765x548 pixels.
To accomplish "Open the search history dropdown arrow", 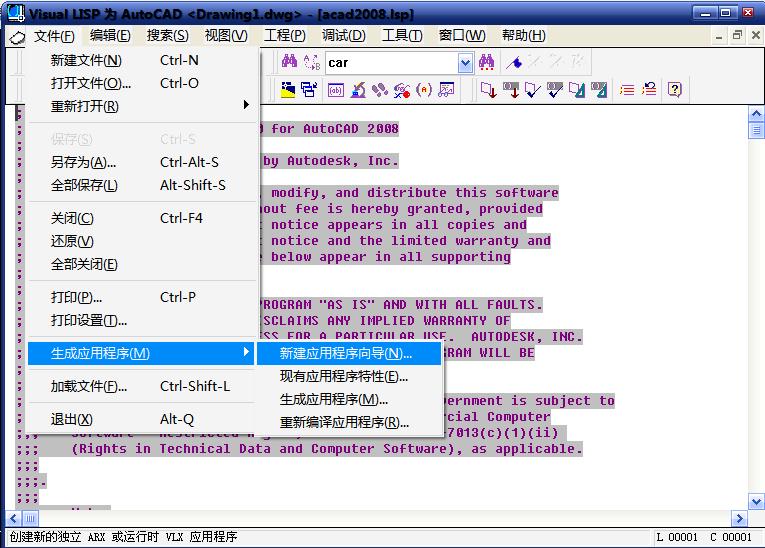I will pyautogui.click(x=465, y=63).
